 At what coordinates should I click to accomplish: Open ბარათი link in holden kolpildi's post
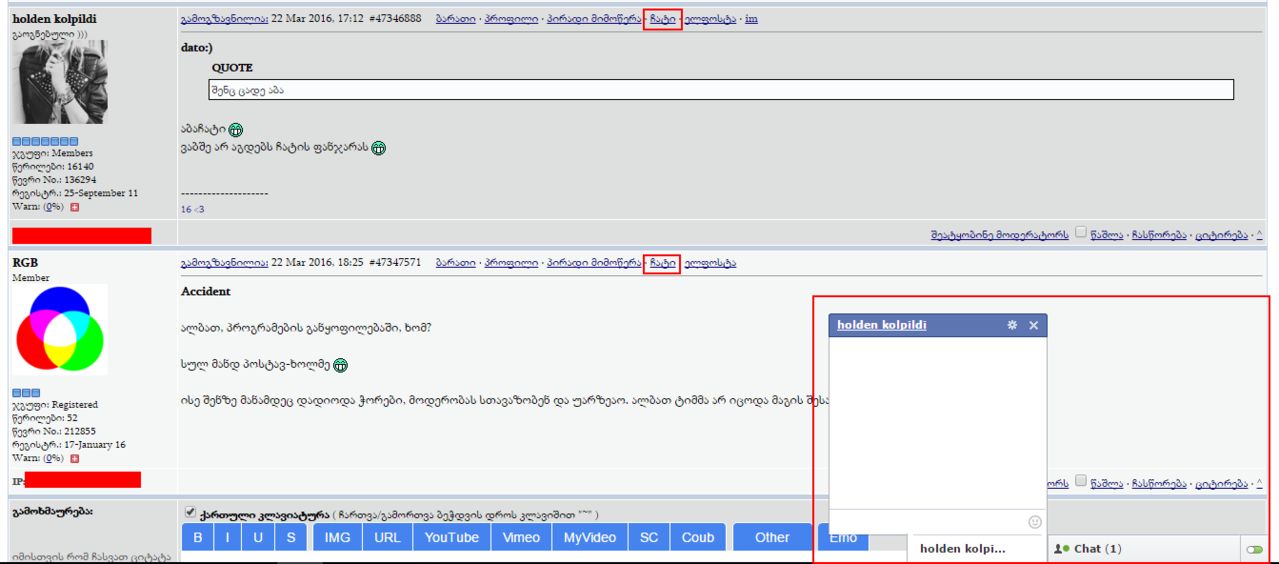[455, 19]
